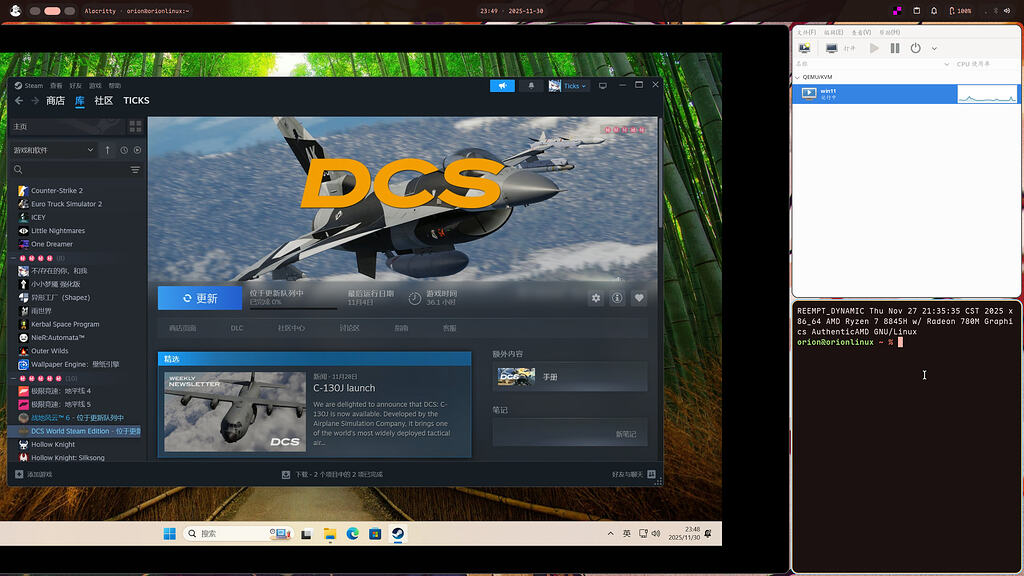Image resolution: width=1024 pixels, height=576 pixels.
Task: Select Hollow Knight in the game list
Action: pos(53,444)
